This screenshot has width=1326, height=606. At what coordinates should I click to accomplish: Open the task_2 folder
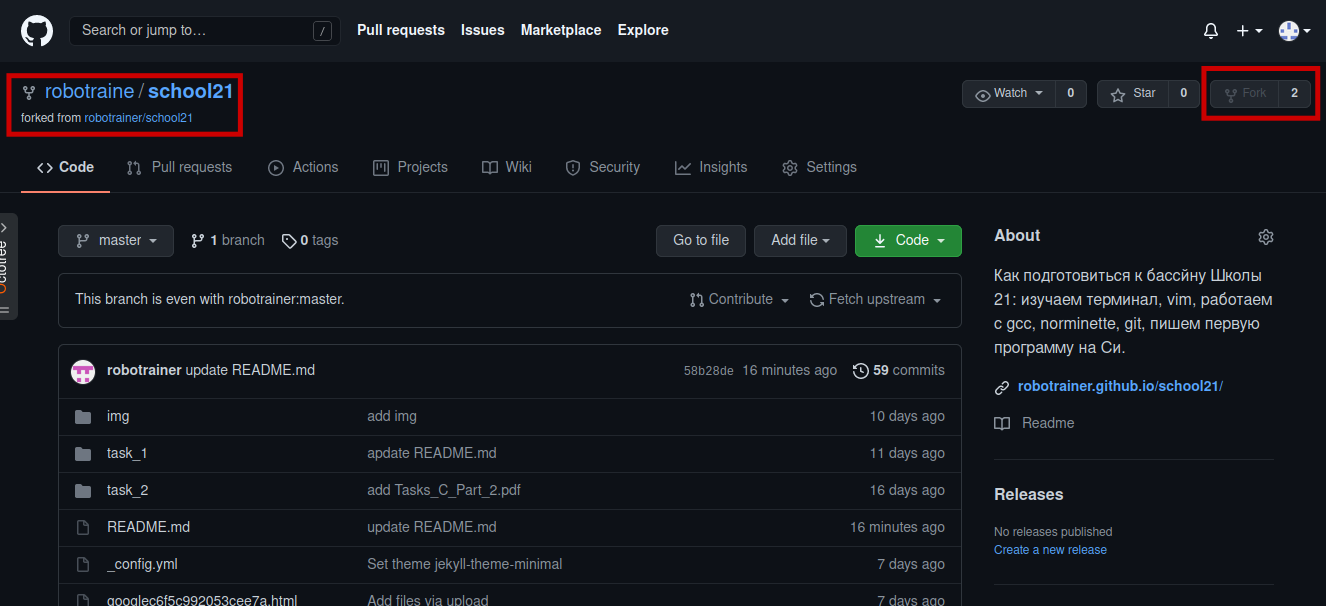click(127, 490)
